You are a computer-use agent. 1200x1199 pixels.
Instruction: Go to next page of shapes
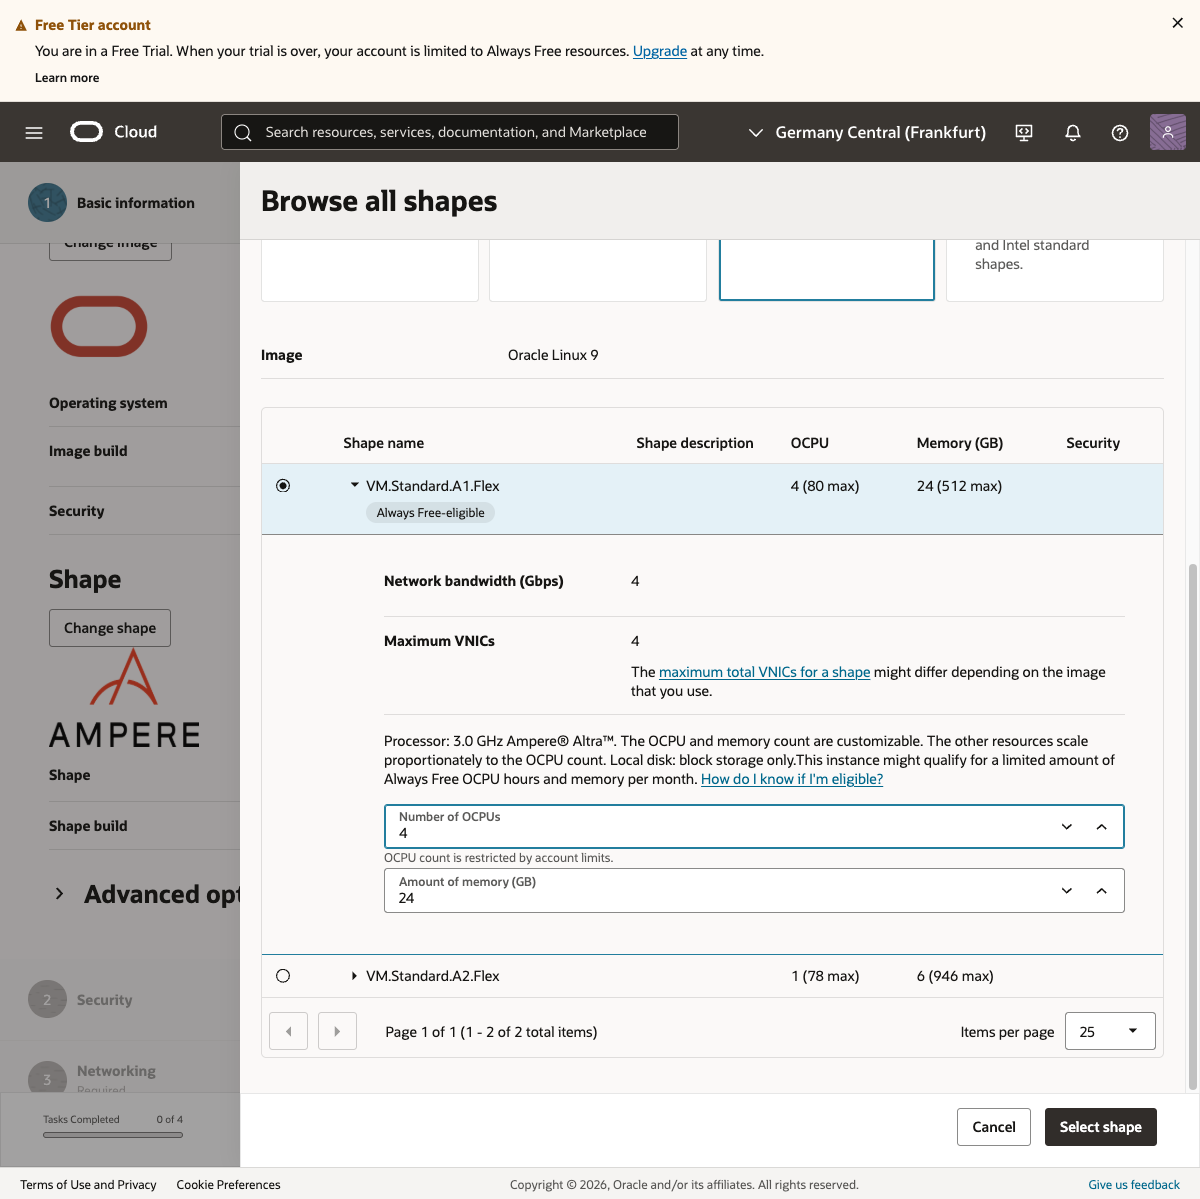337,1031
